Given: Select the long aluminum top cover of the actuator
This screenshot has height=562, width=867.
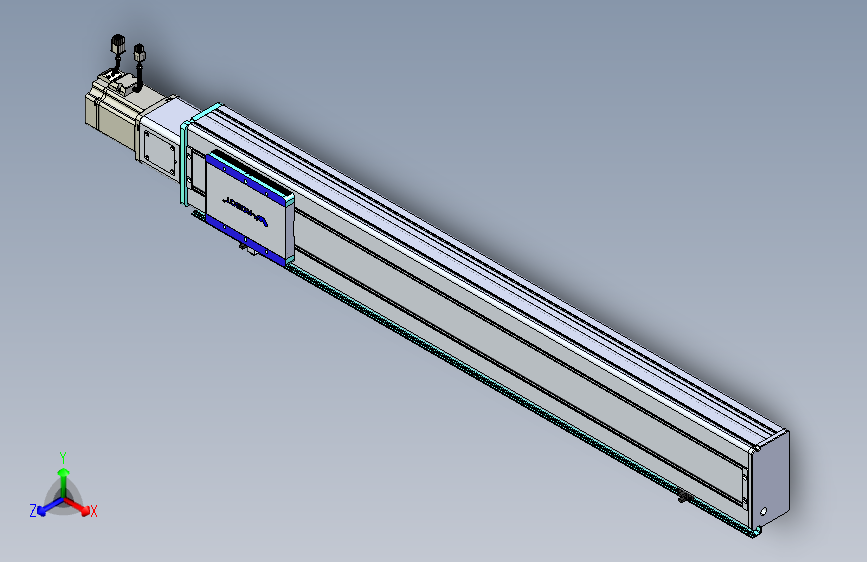Looking at the screenshot, I should coord(487,273).
